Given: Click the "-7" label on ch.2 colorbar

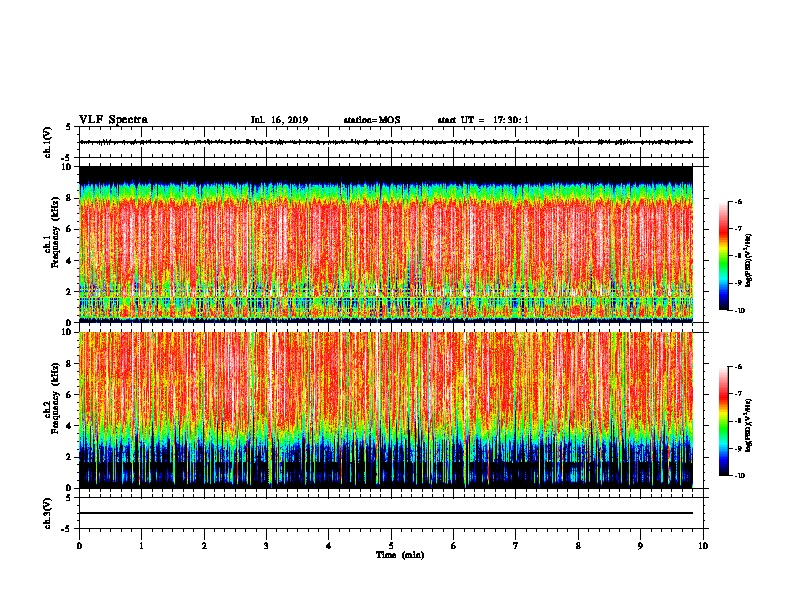Looking at the screenshot, I should pyautogui.click(x=738, y=394).
